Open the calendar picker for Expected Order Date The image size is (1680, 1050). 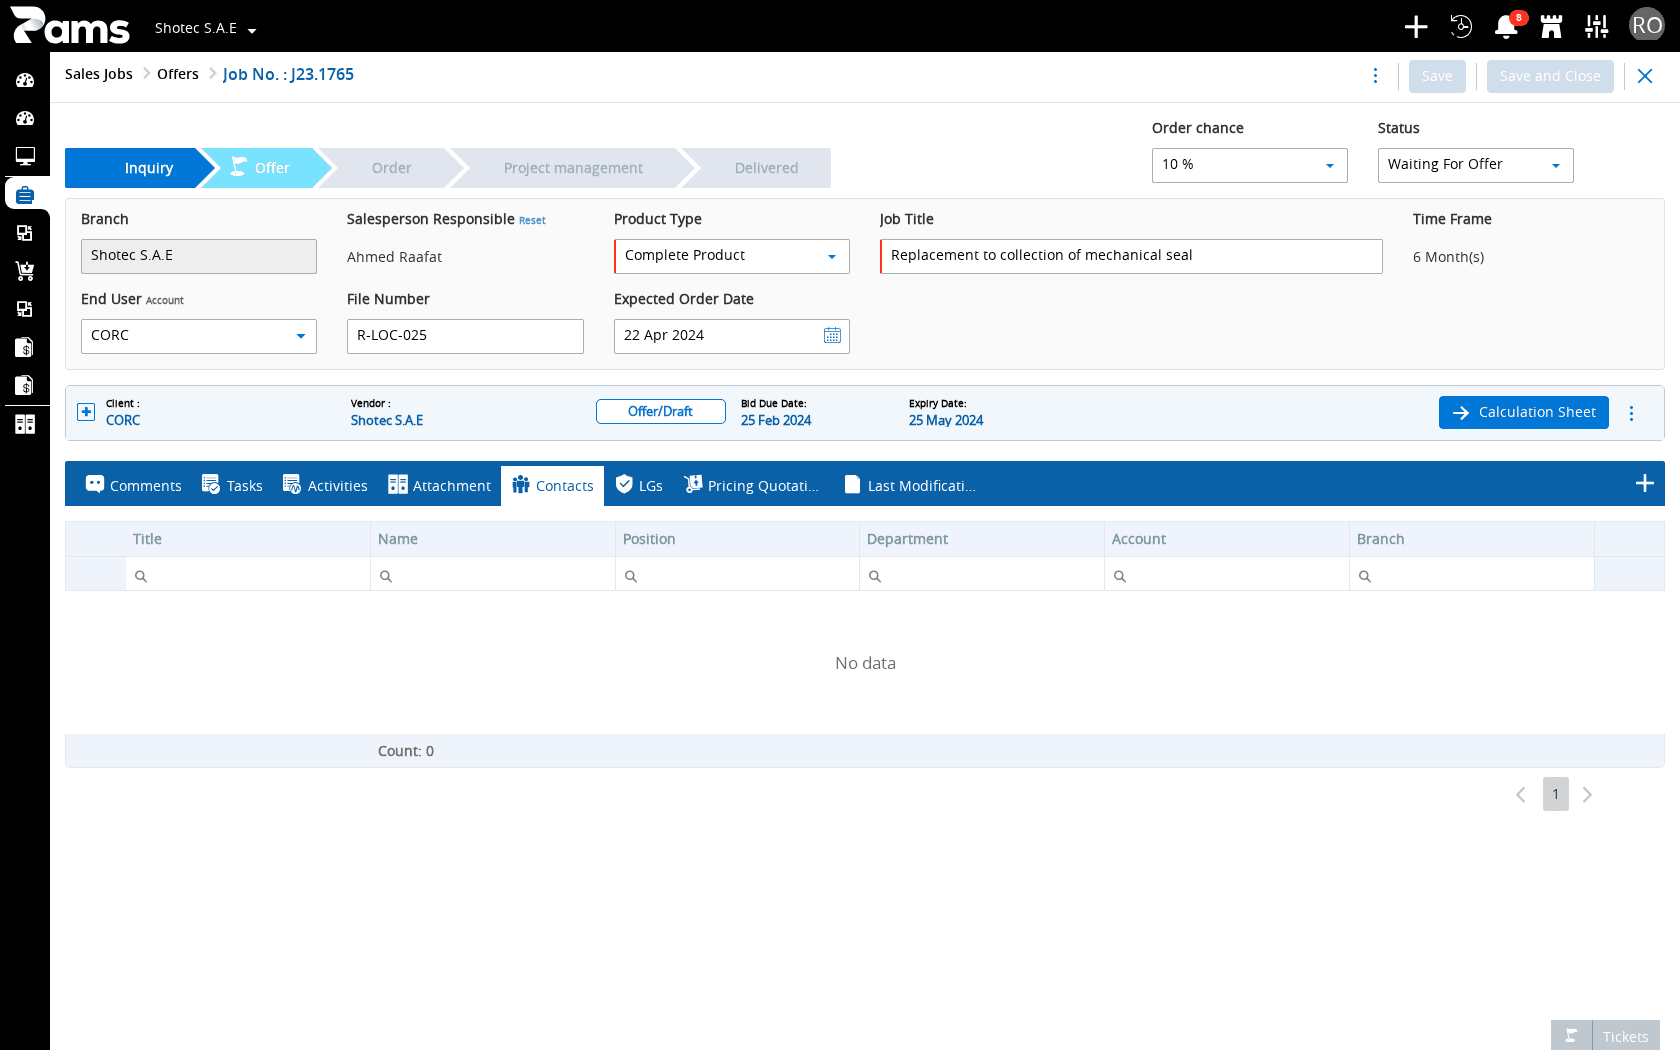click(832, 336)
